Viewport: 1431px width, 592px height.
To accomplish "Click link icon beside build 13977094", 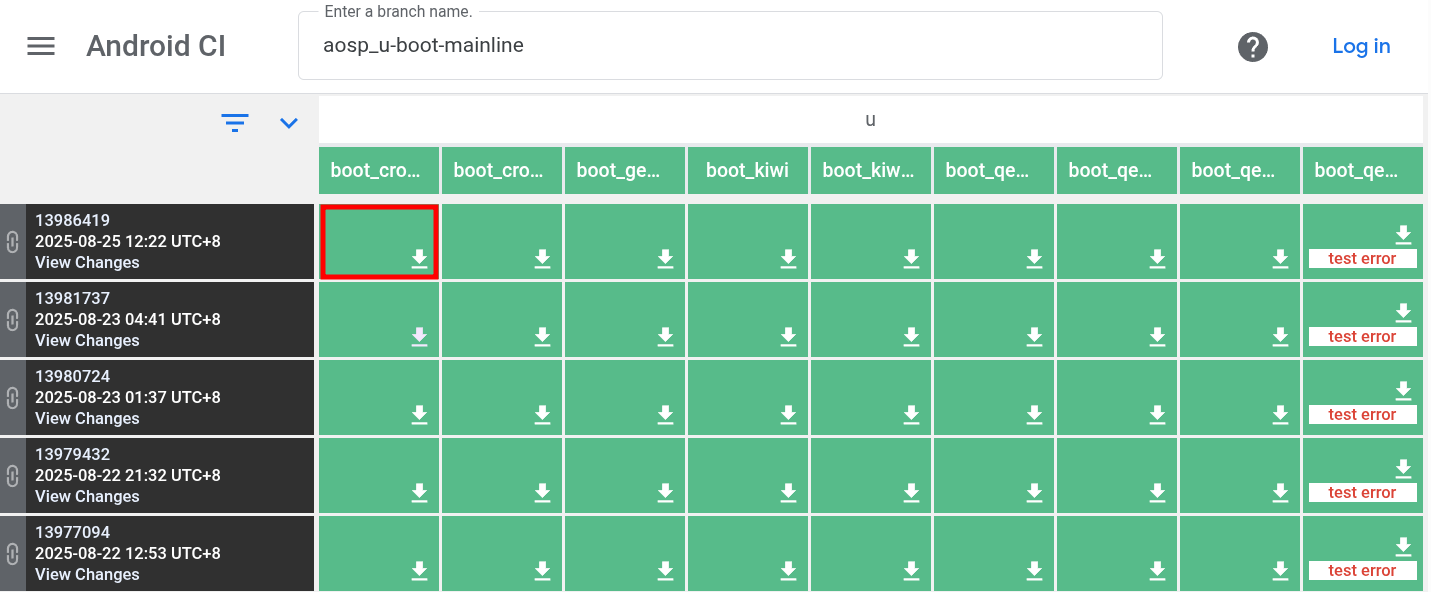I will pyautogui.click(x=12, y=554).
